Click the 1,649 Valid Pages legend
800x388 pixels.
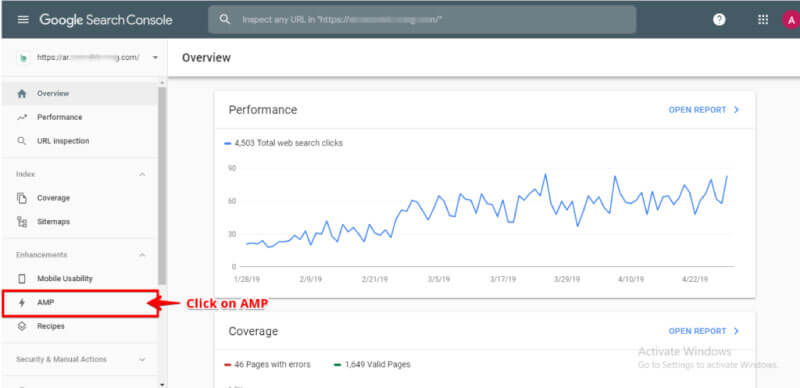372,365
